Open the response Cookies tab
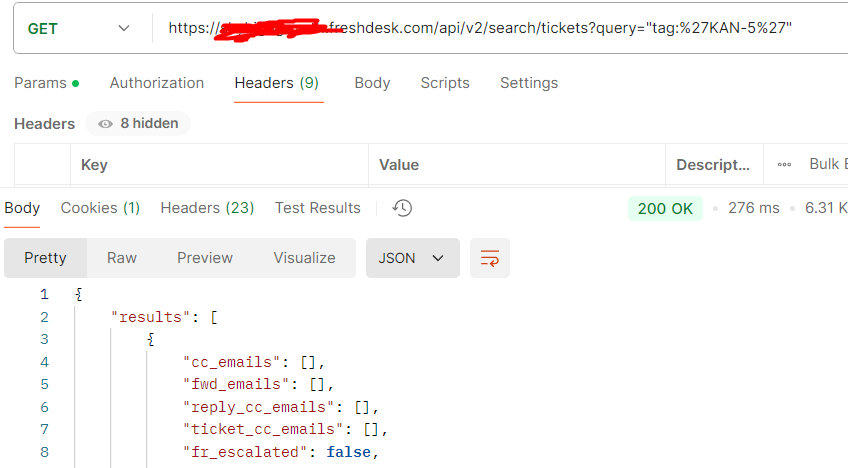This screenshot has height=468, width=848. (x=100, y=208)
